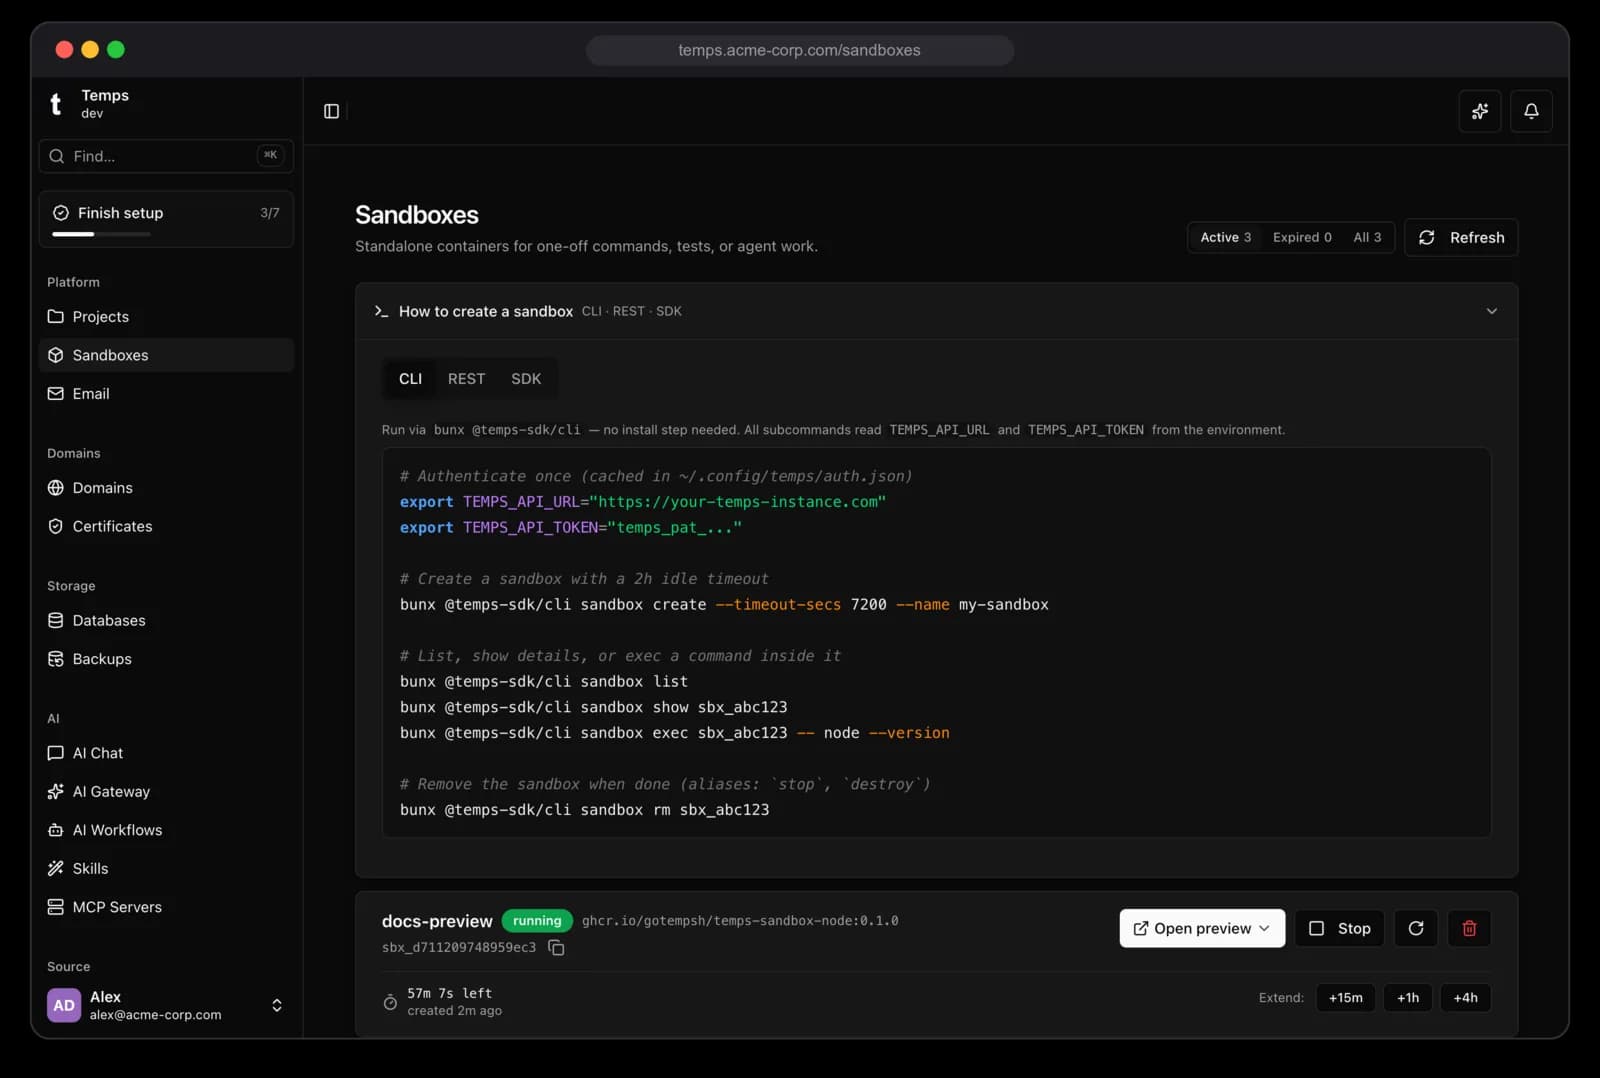Open the AI sparkle assistant icon
The height and width of the screenshot is (1078, 1600).
pos(1479,111)
